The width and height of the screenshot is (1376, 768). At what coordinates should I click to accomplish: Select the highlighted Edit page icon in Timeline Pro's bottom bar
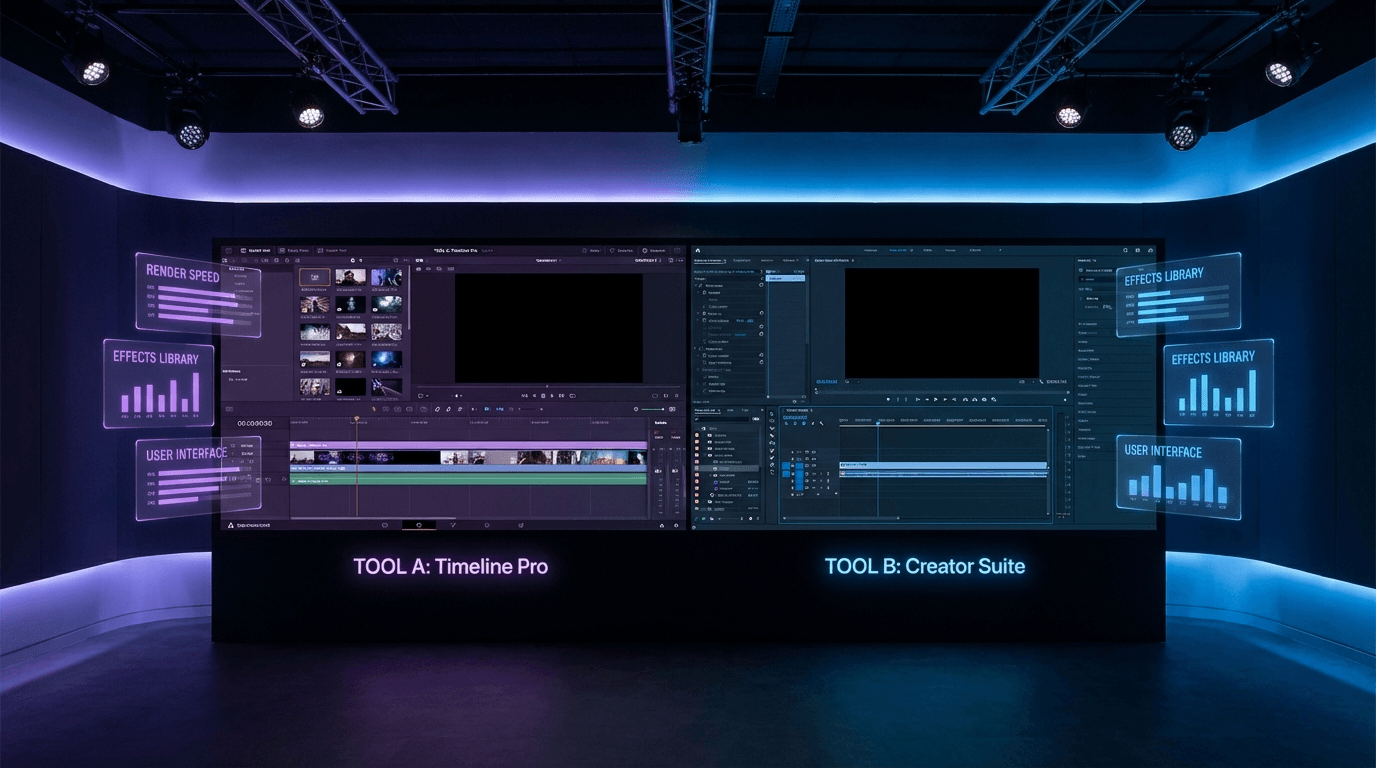(419, 524)
